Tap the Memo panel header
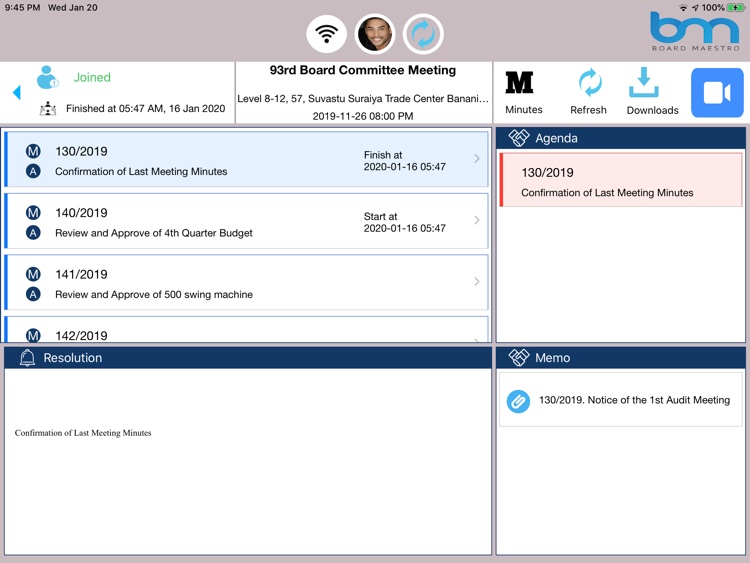750x563 pixels. [621, 357]
